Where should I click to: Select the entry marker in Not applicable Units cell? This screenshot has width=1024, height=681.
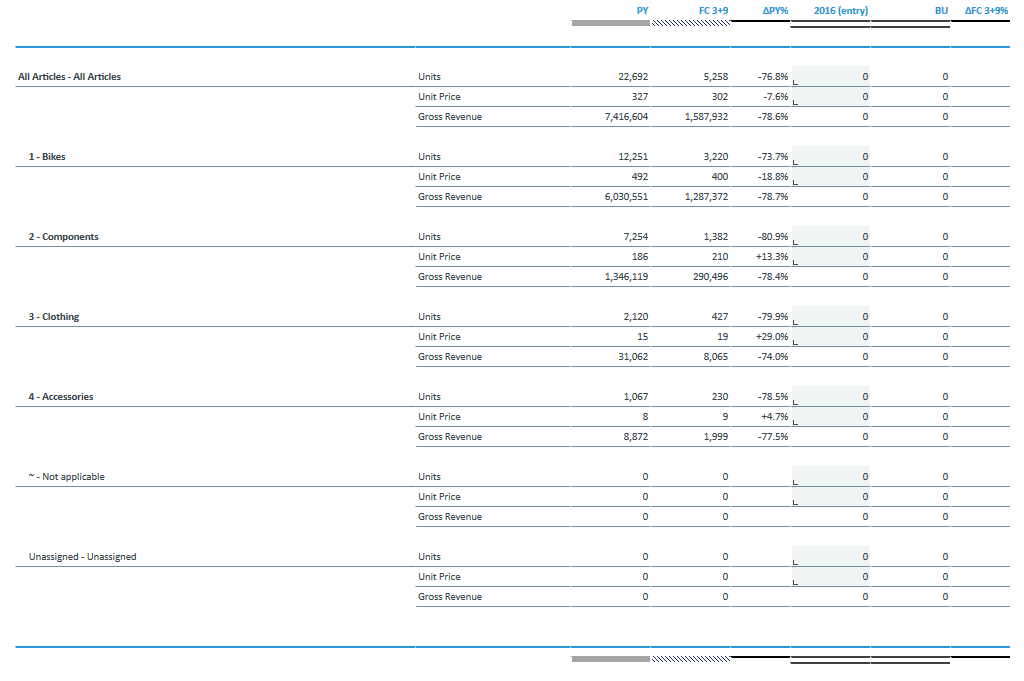[795, 480]
